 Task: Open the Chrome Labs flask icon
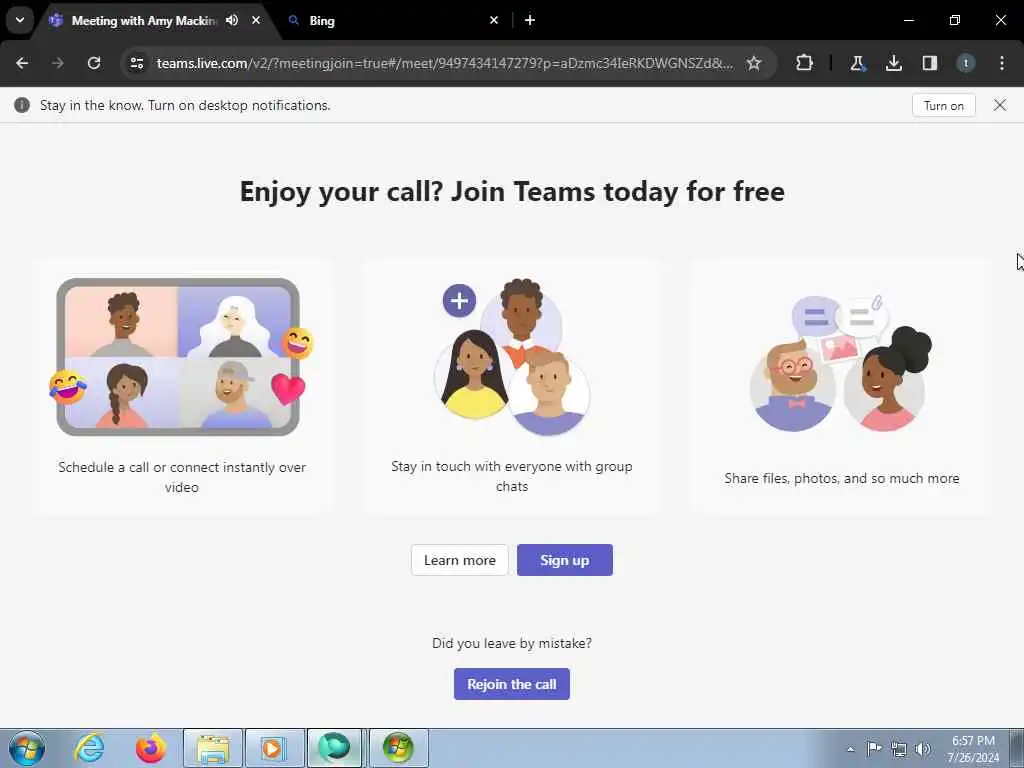click(x=857, y=63)
